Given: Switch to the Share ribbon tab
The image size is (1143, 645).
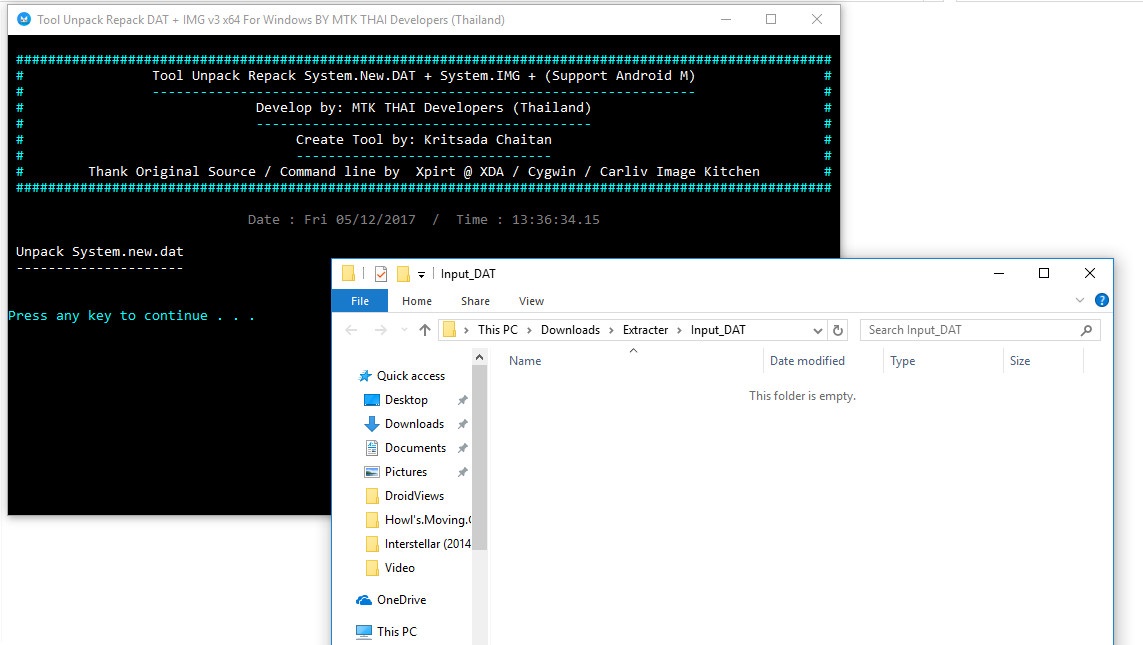Looking at the screenshot, I should click(x=475, y=301).
